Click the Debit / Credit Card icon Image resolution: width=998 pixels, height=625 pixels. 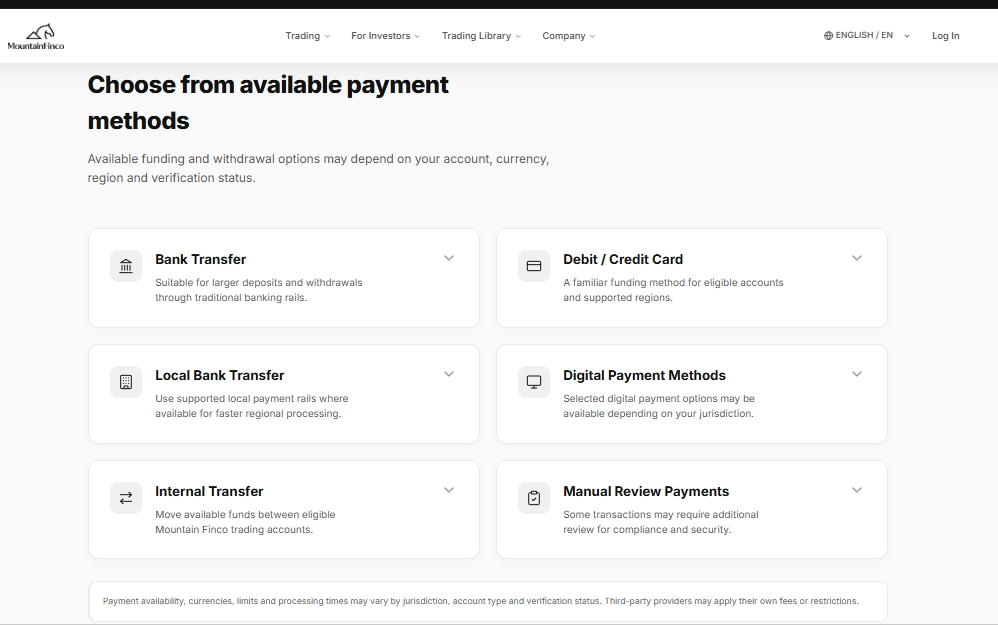pyautogui.click(x=534, y=266)
